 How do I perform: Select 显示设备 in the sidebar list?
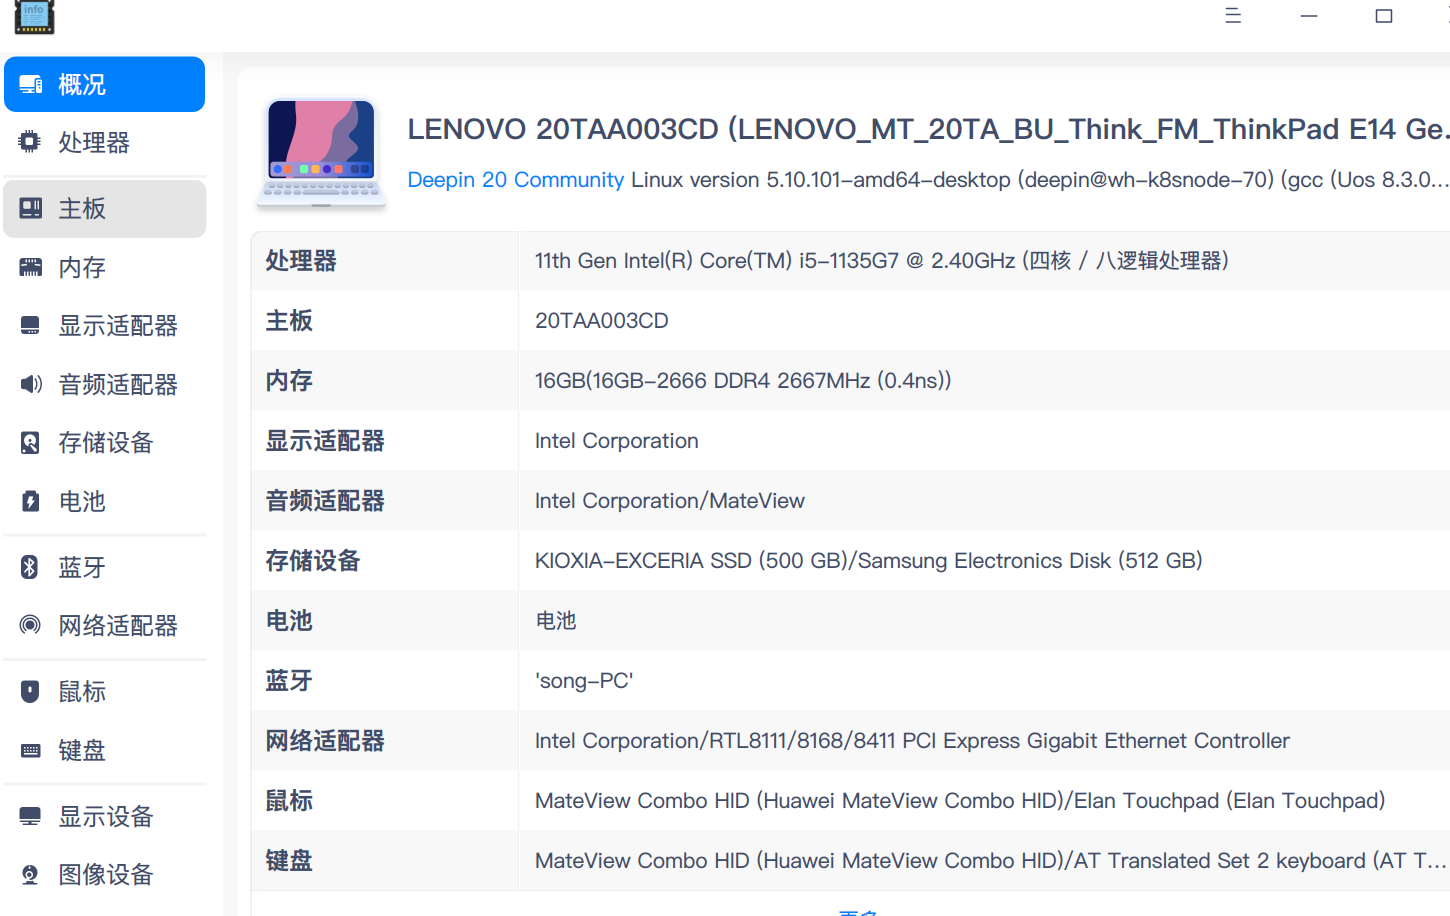[104, 816]
